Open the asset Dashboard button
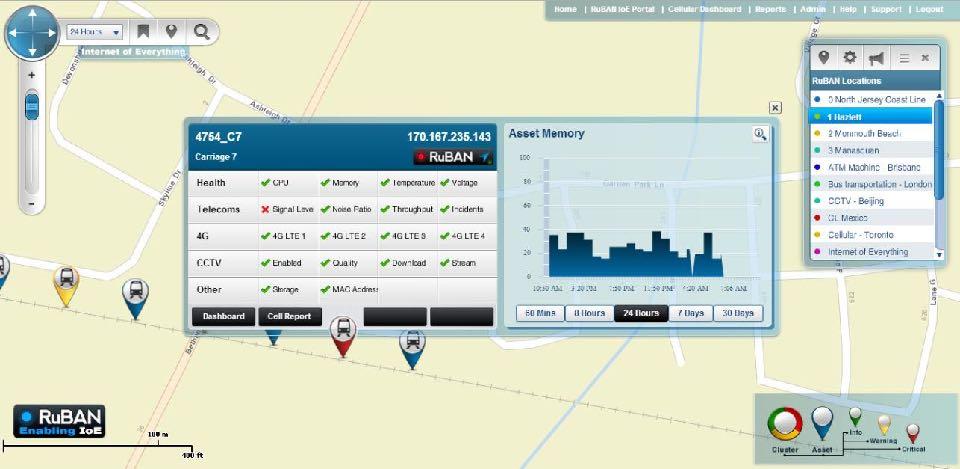This screenshot has height=469, width=960. coord(223,317)
